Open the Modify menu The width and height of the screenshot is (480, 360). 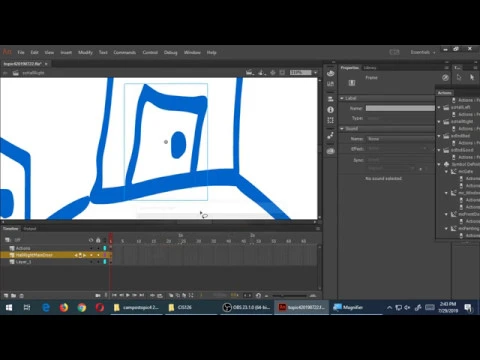click(85, 52)
